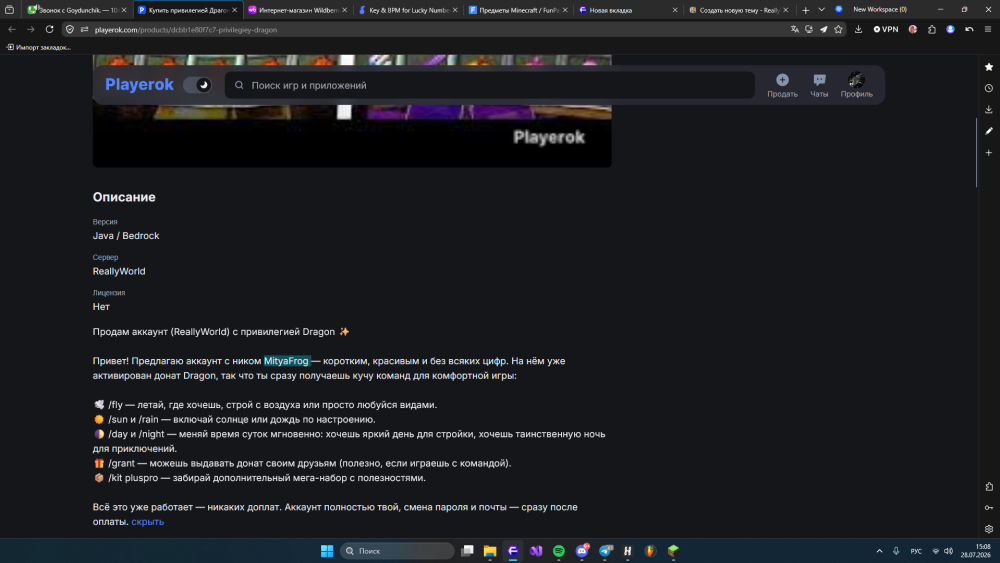Click the "Описание" heading
1000x563 pixels.
[x=124, y=197]
